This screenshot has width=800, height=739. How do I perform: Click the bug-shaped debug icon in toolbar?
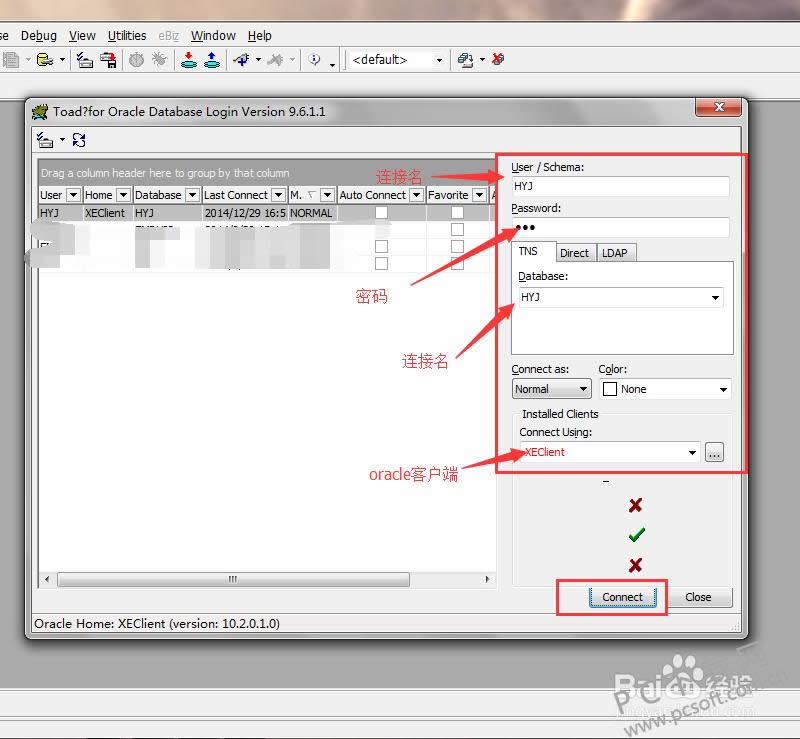tap(159, 60)
